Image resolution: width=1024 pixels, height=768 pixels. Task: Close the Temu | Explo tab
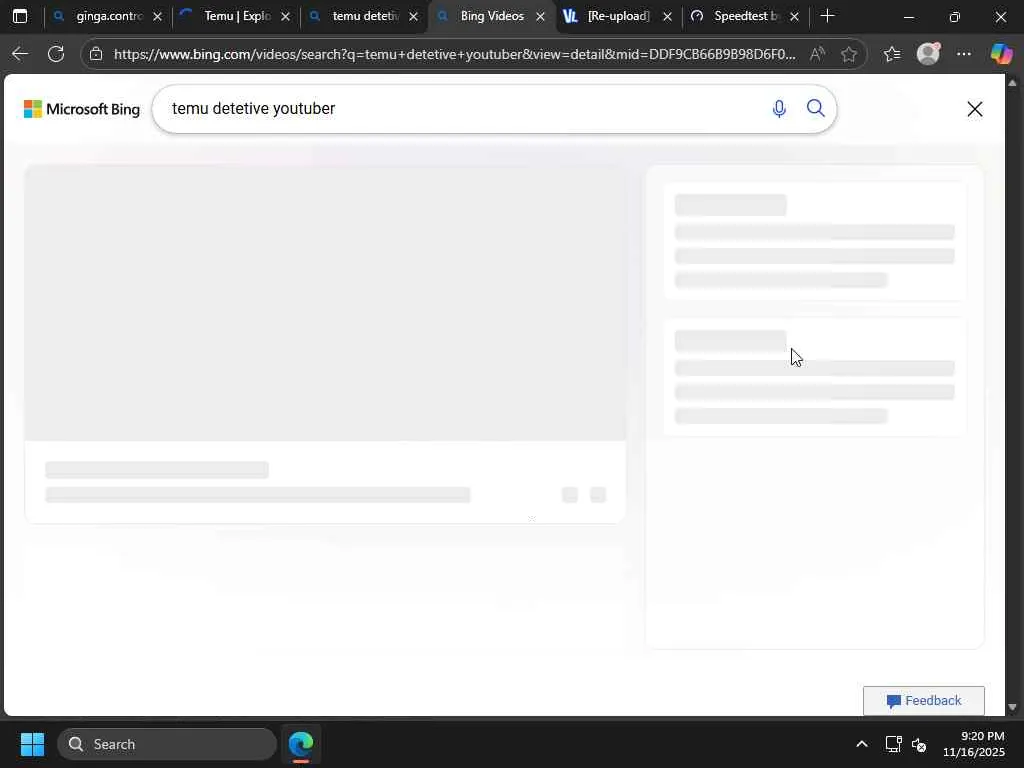(285, 17)
